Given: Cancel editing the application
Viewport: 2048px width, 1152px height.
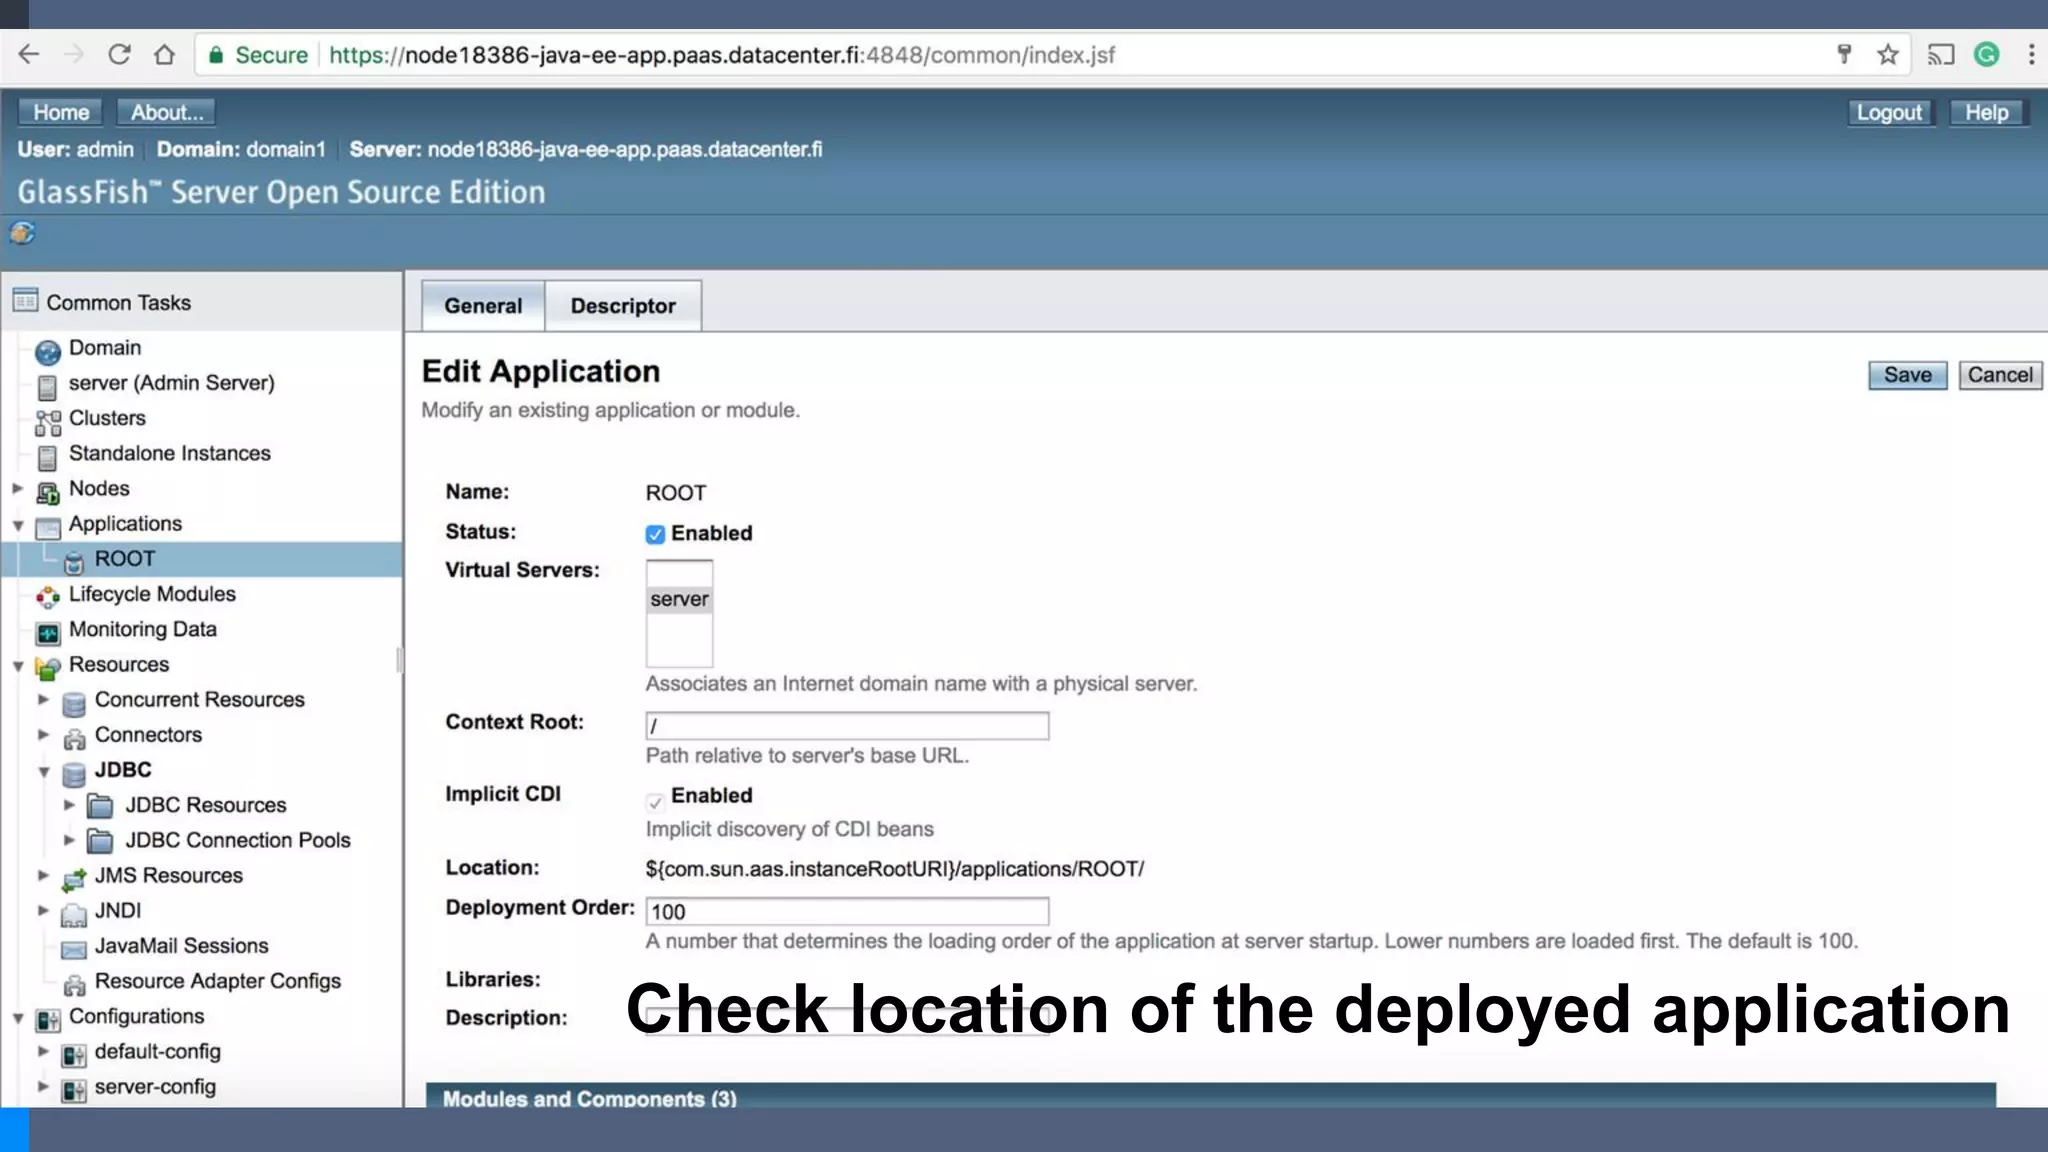Looking at the screenshot, I should (x=2000, y=375).
